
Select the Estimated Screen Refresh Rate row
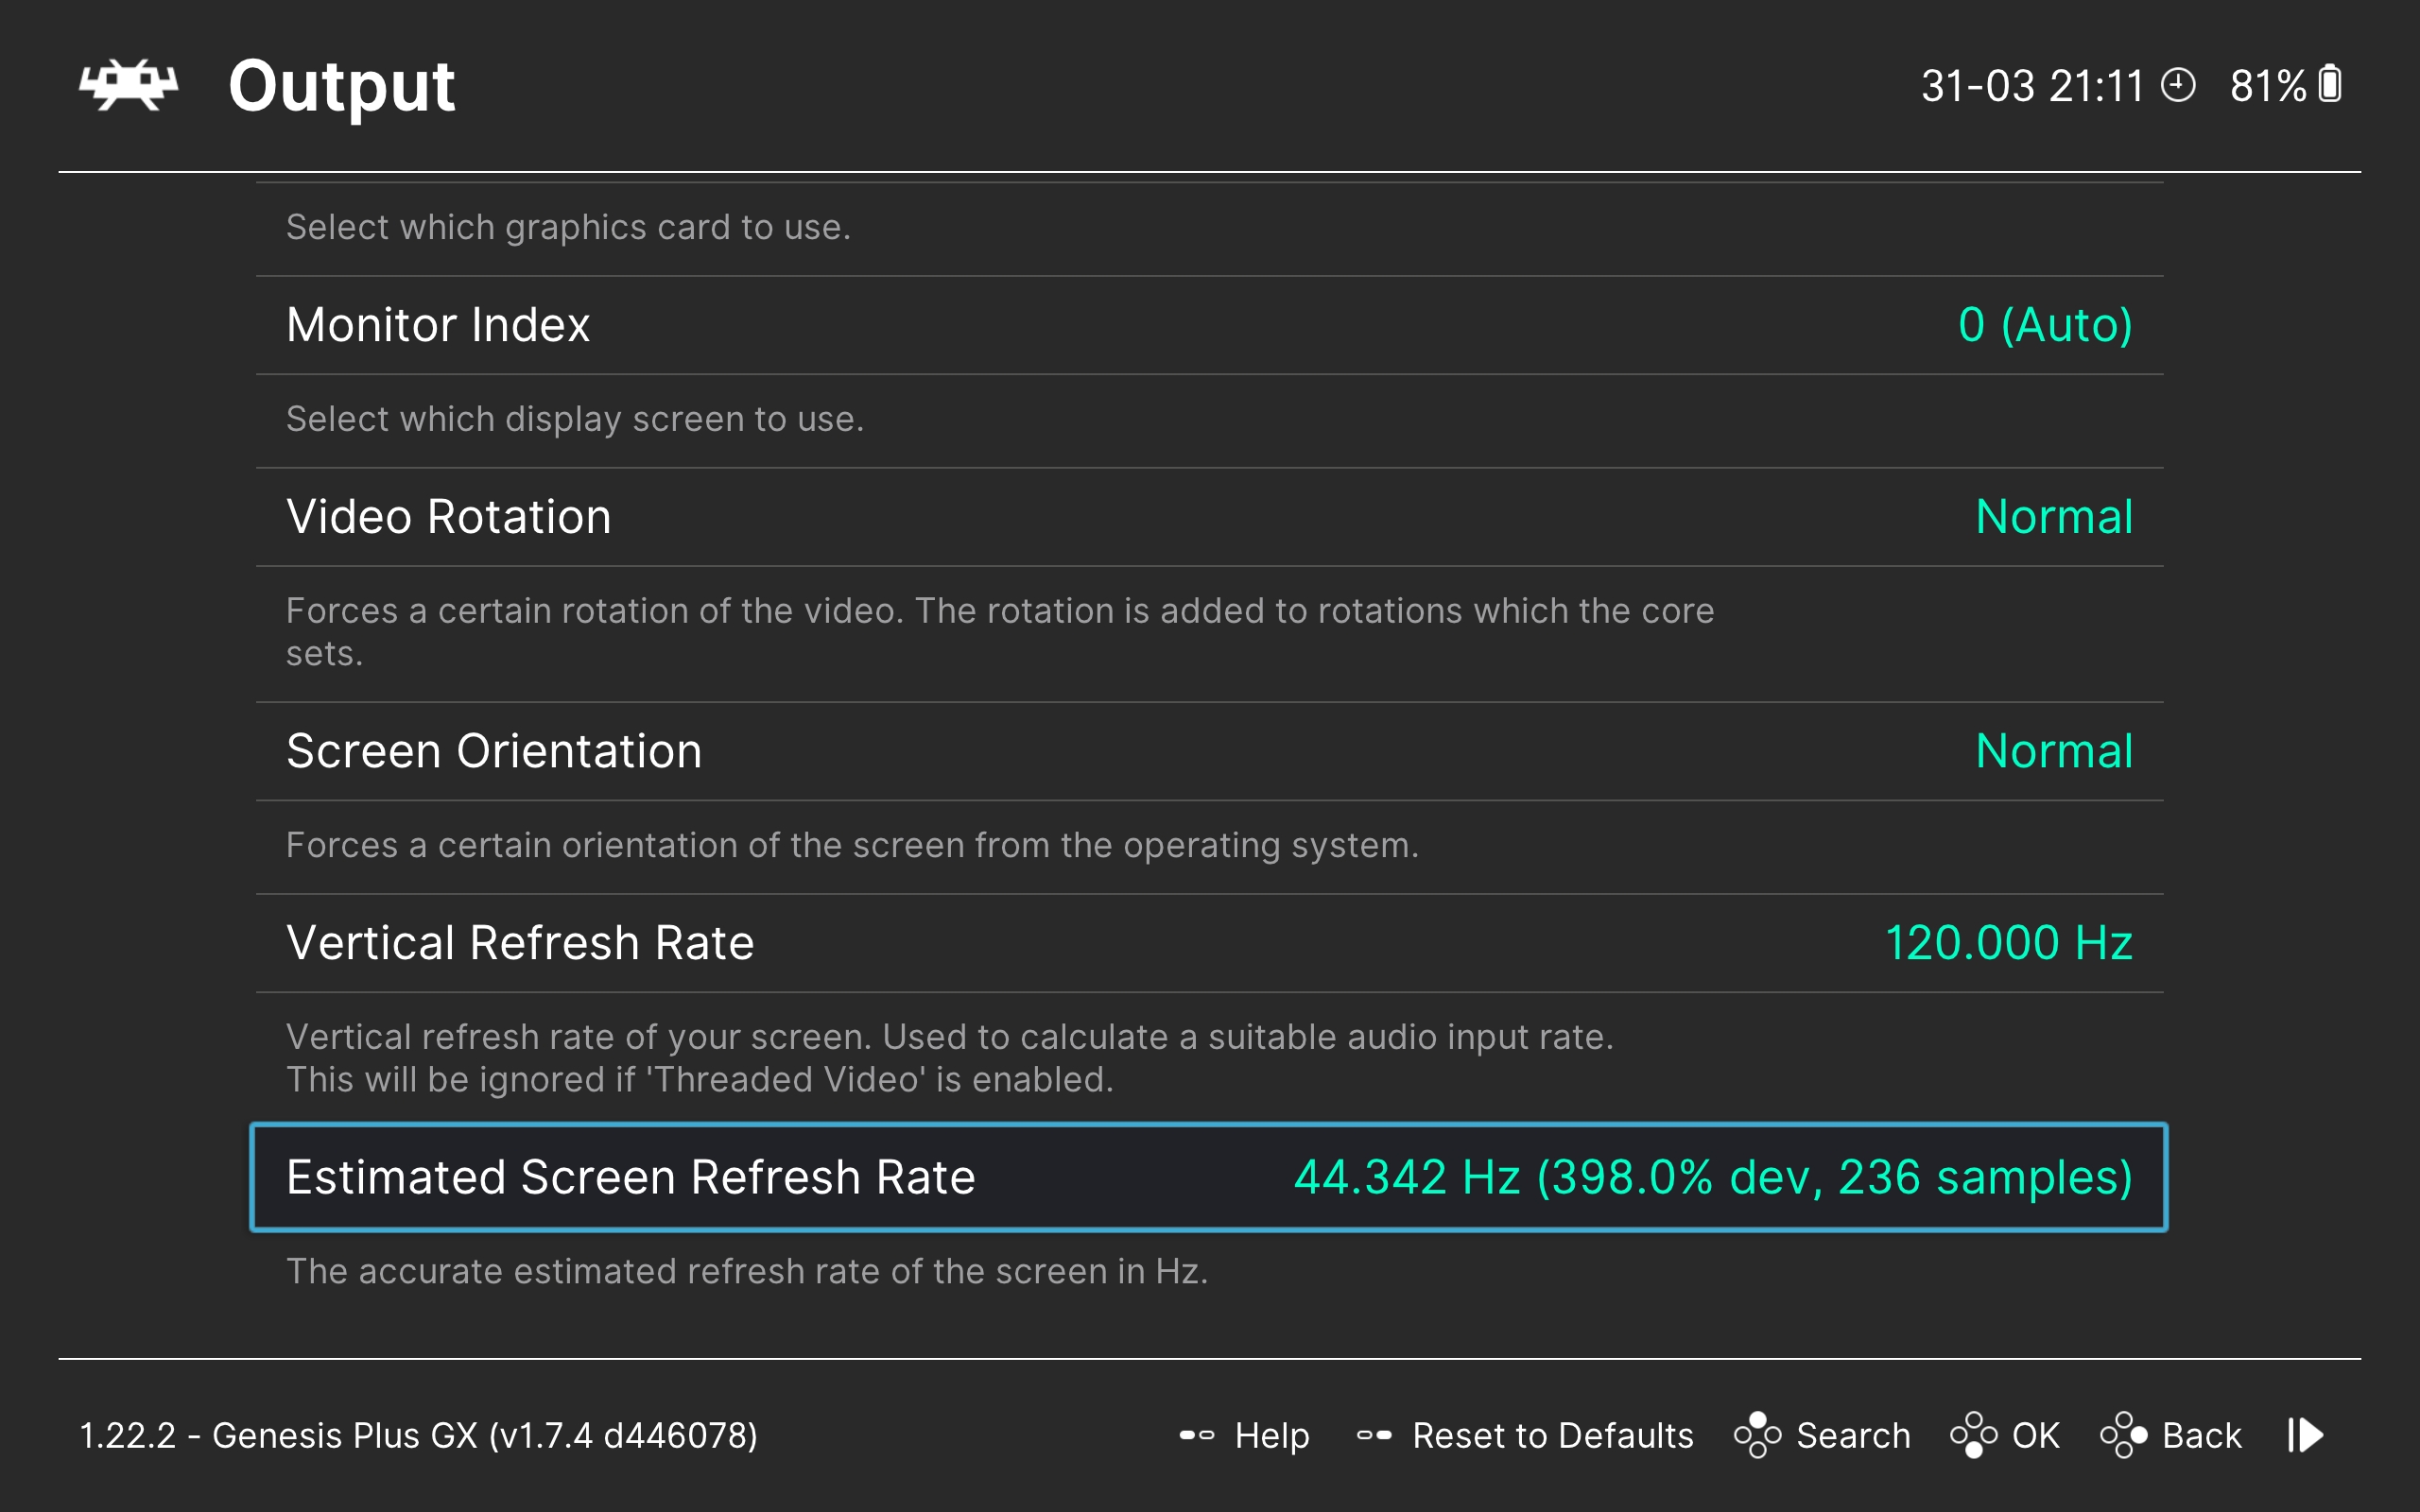coord(1208,1177)
